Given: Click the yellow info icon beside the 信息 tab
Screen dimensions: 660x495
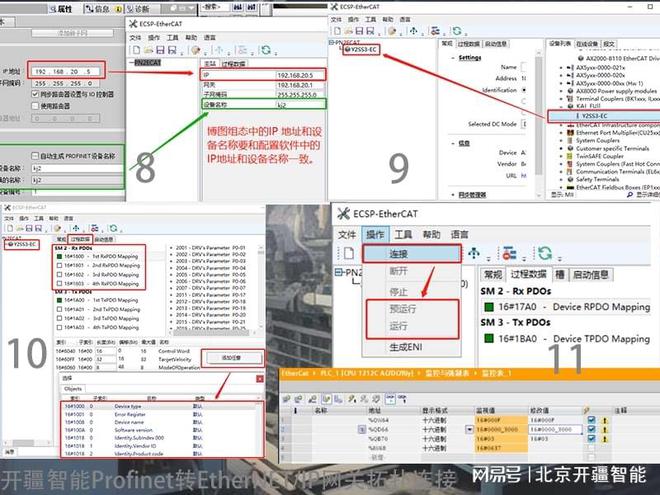Looking at the screenshot, I should point(119,8).
